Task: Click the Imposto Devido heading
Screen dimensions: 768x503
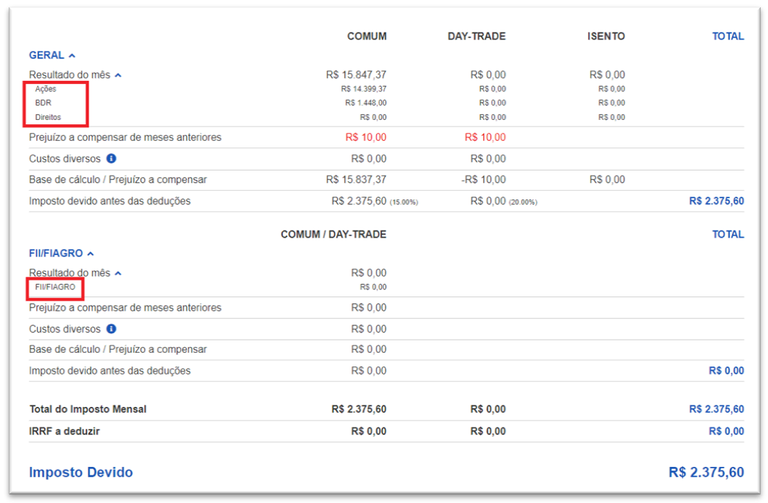Action: (81, 472)
